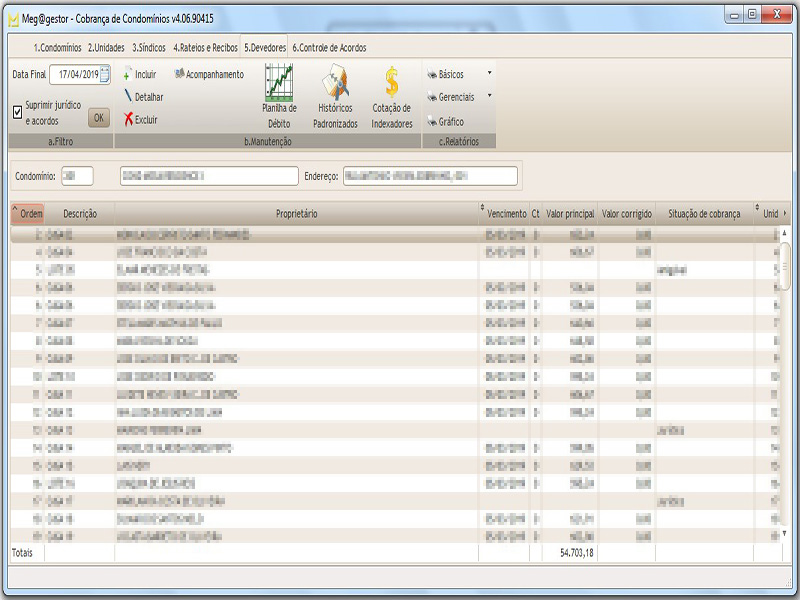Image resolution: width=800 pixels, height=600 pixels.
Task: Click the Gráfico report icon
Action: click(x=432, y=121)
